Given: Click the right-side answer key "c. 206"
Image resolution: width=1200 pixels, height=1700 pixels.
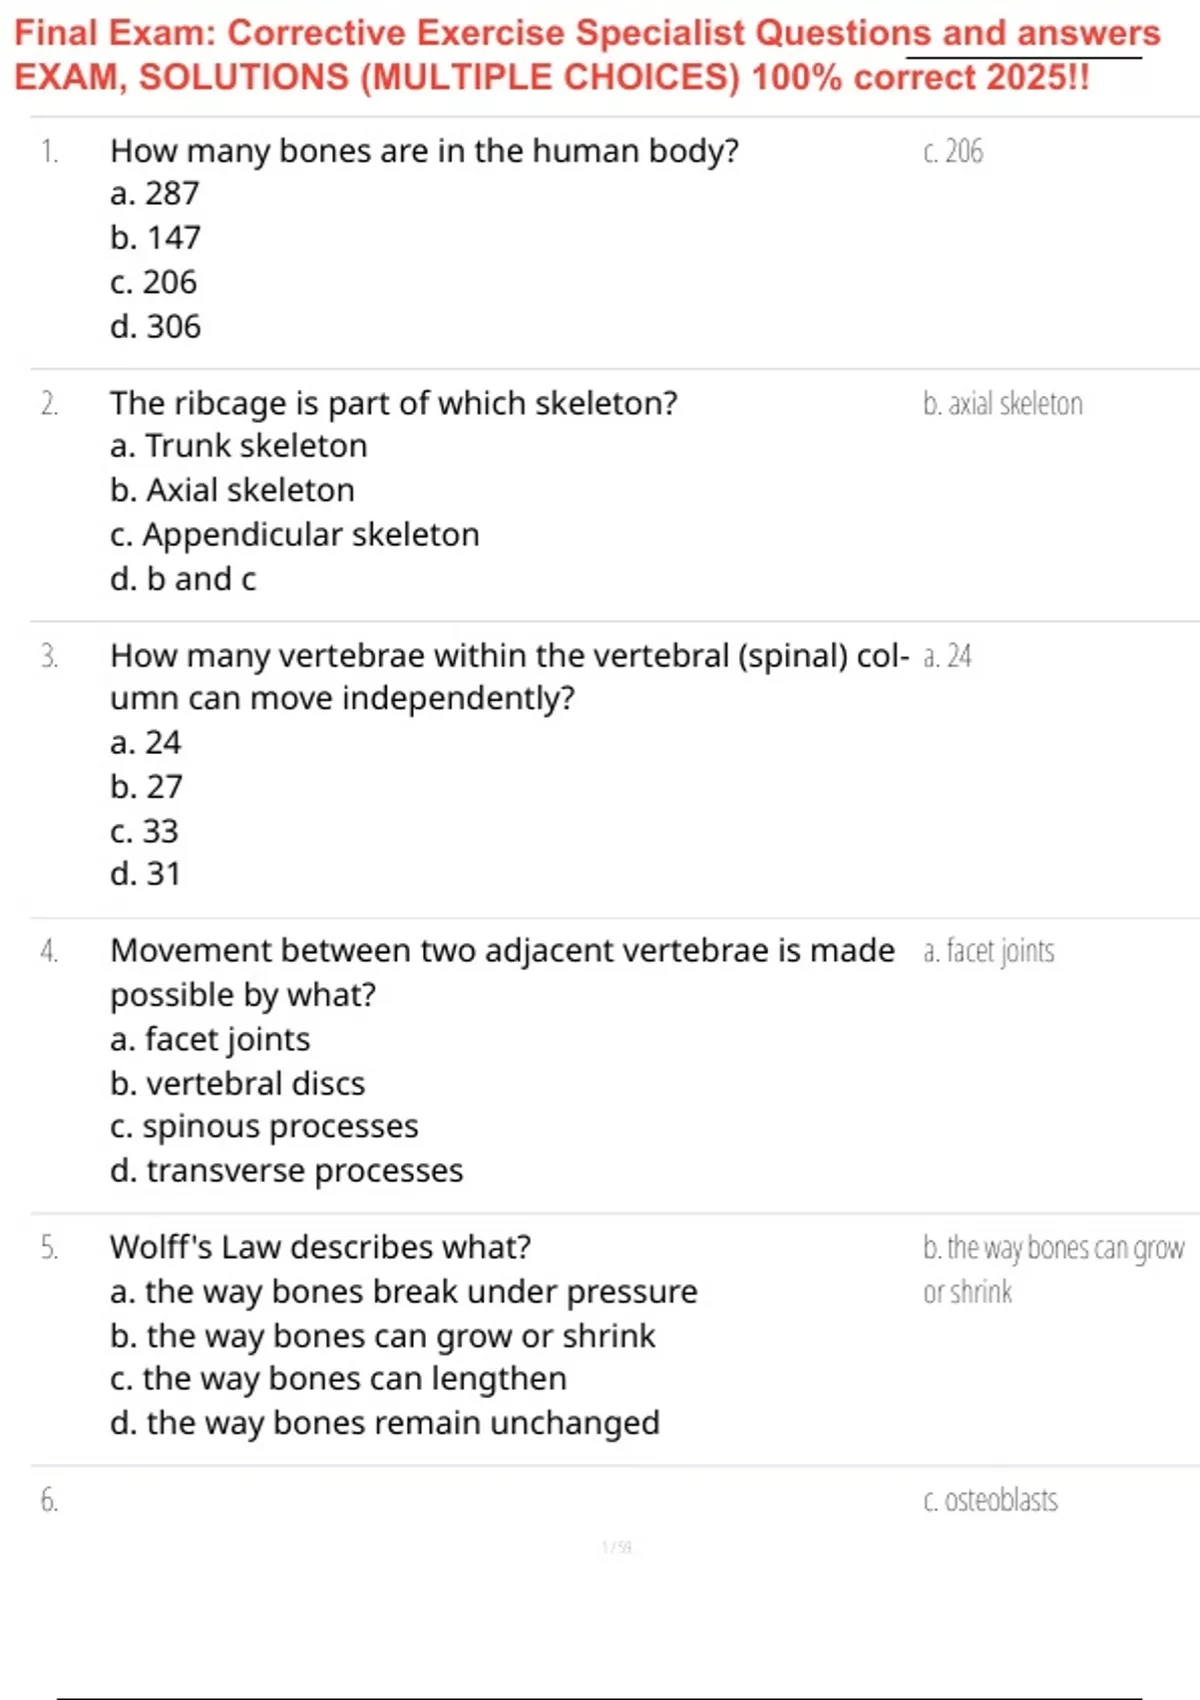Looking at the screenshot, I should coord(953,151).
